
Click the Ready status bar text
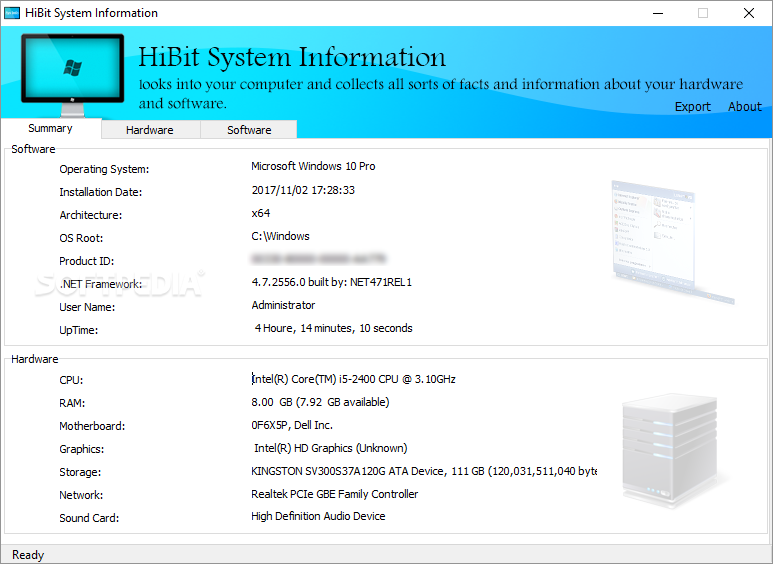tap(28, 555)
